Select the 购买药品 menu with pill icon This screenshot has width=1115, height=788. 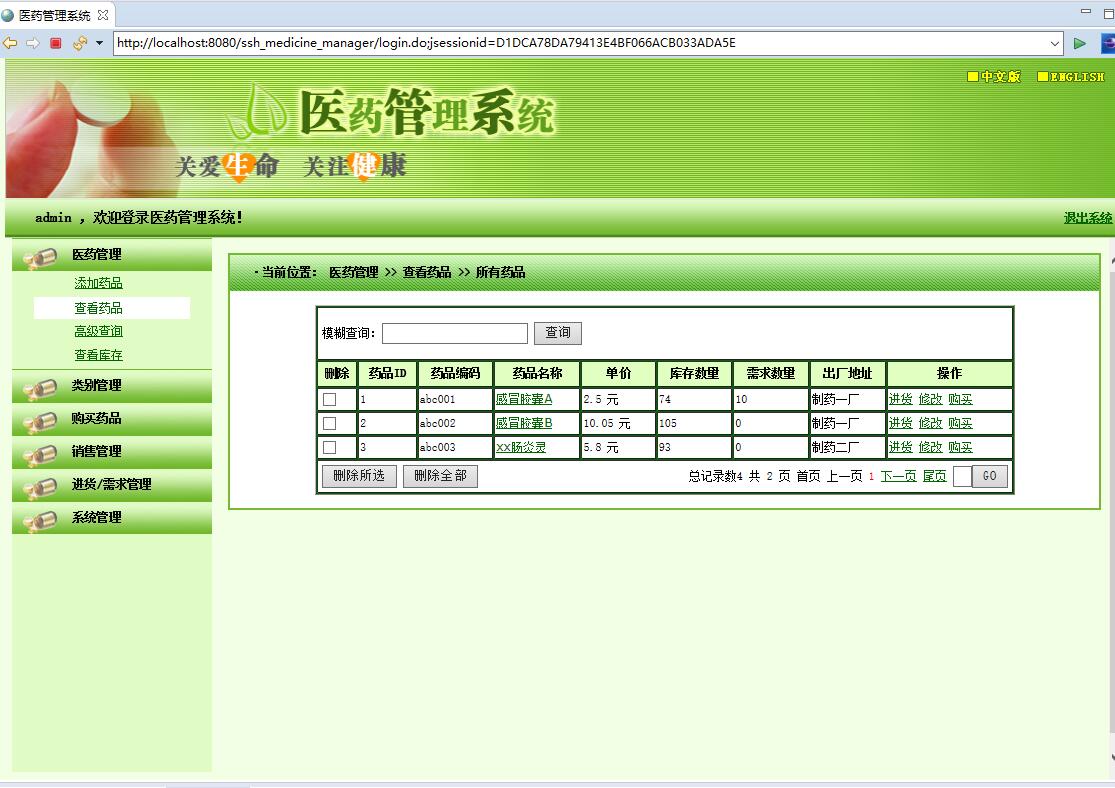tap(95, 419)
